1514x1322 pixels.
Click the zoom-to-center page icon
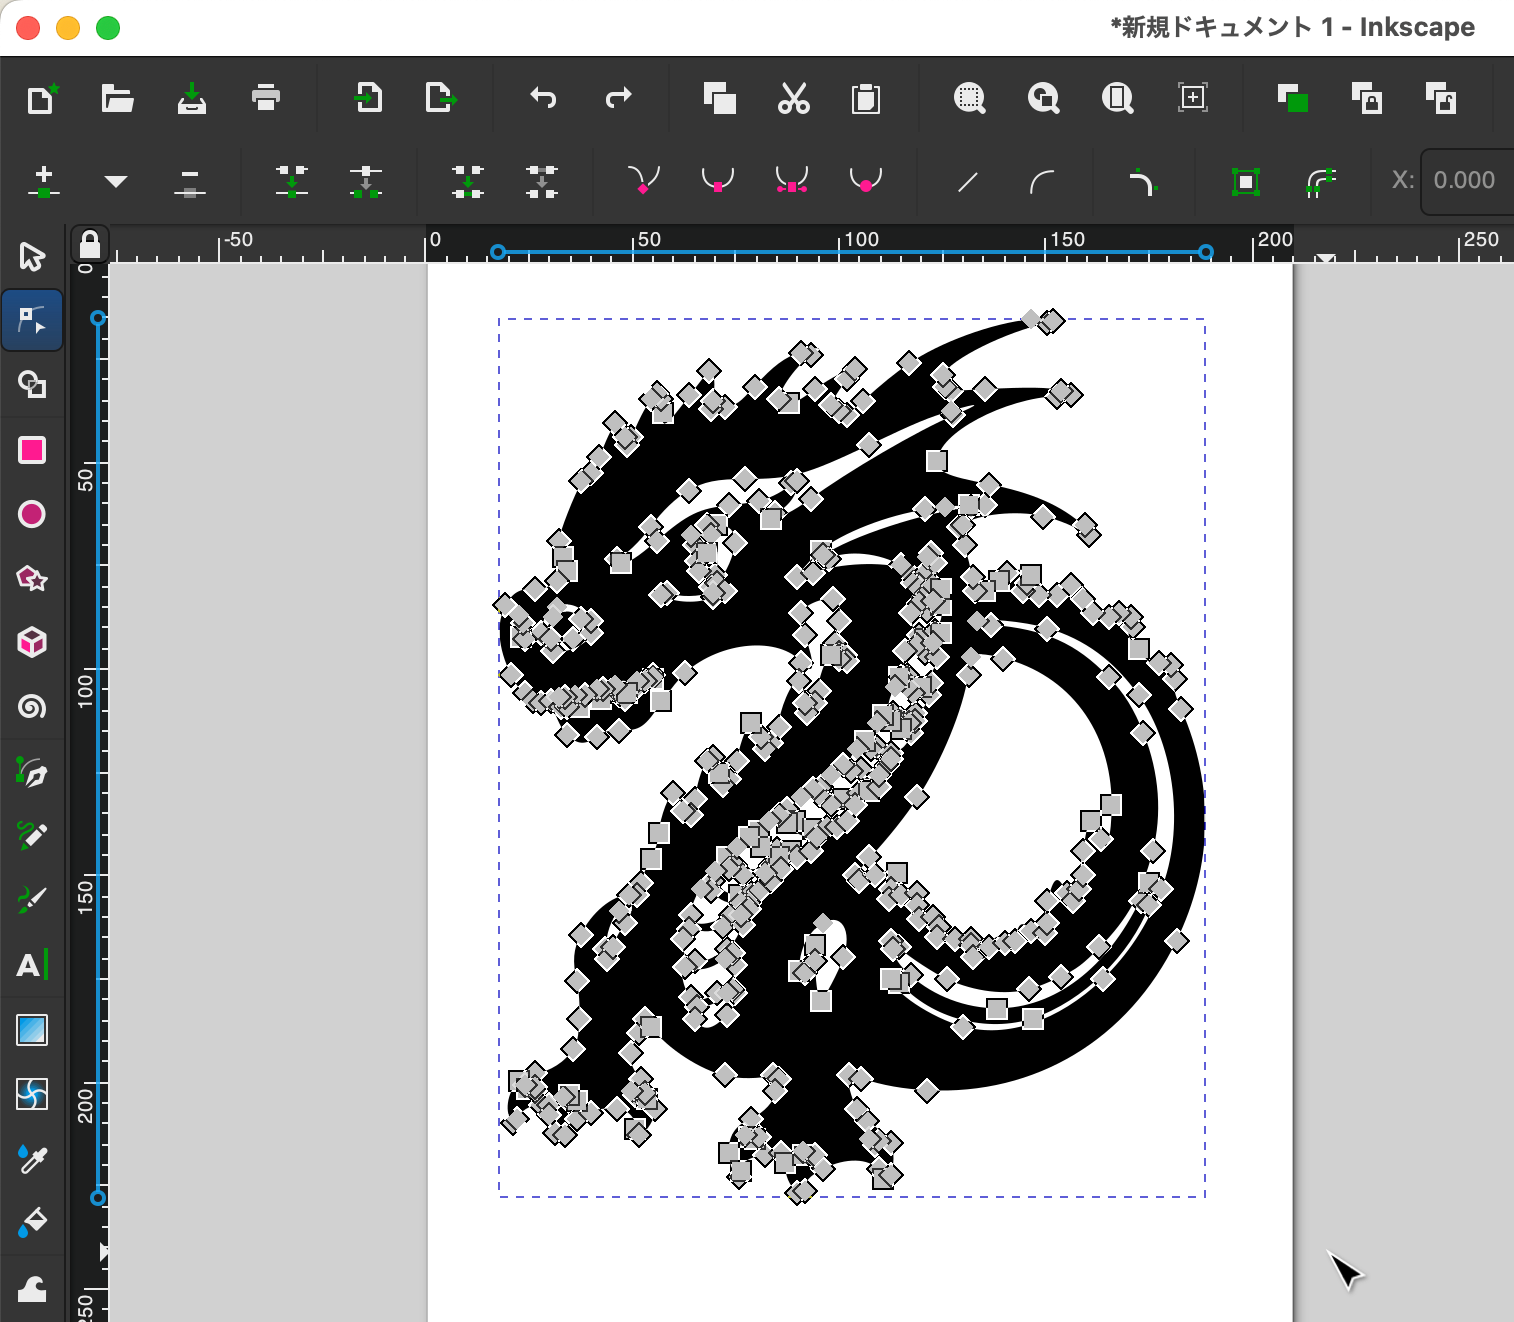[x=1193, y=98]
